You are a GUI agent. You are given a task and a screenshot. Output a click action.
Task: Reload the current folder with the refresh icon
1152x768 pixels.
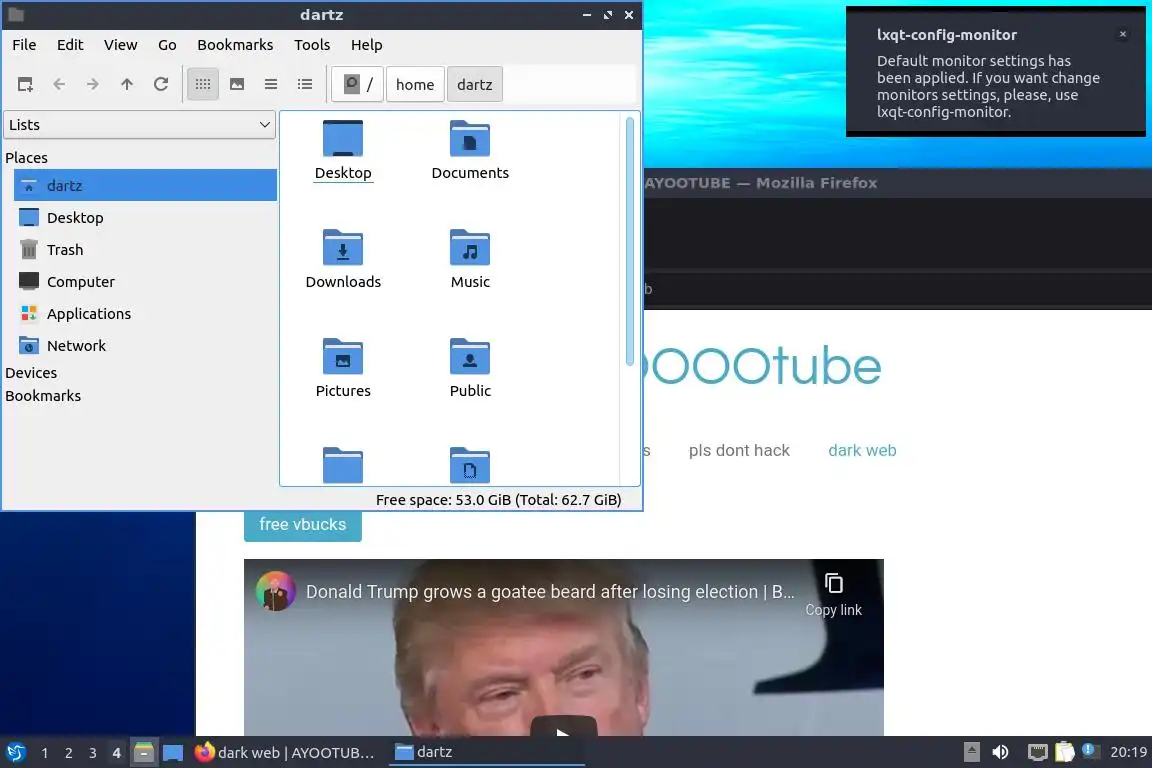click(x=161, y=85)
